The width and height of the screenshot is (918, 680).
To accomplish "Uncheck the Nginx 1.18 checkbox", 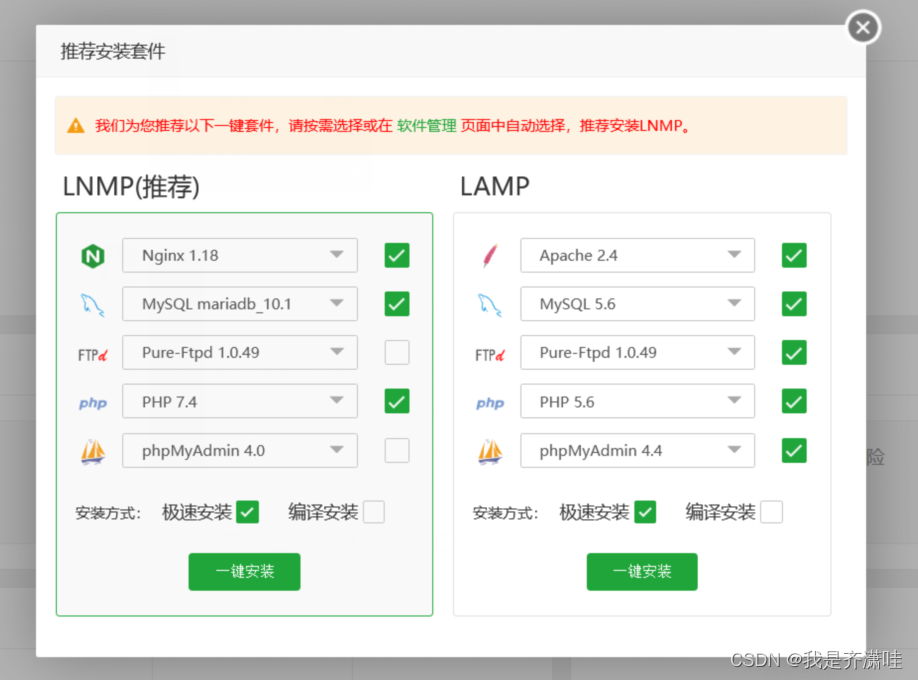I will tap(397, 255).
